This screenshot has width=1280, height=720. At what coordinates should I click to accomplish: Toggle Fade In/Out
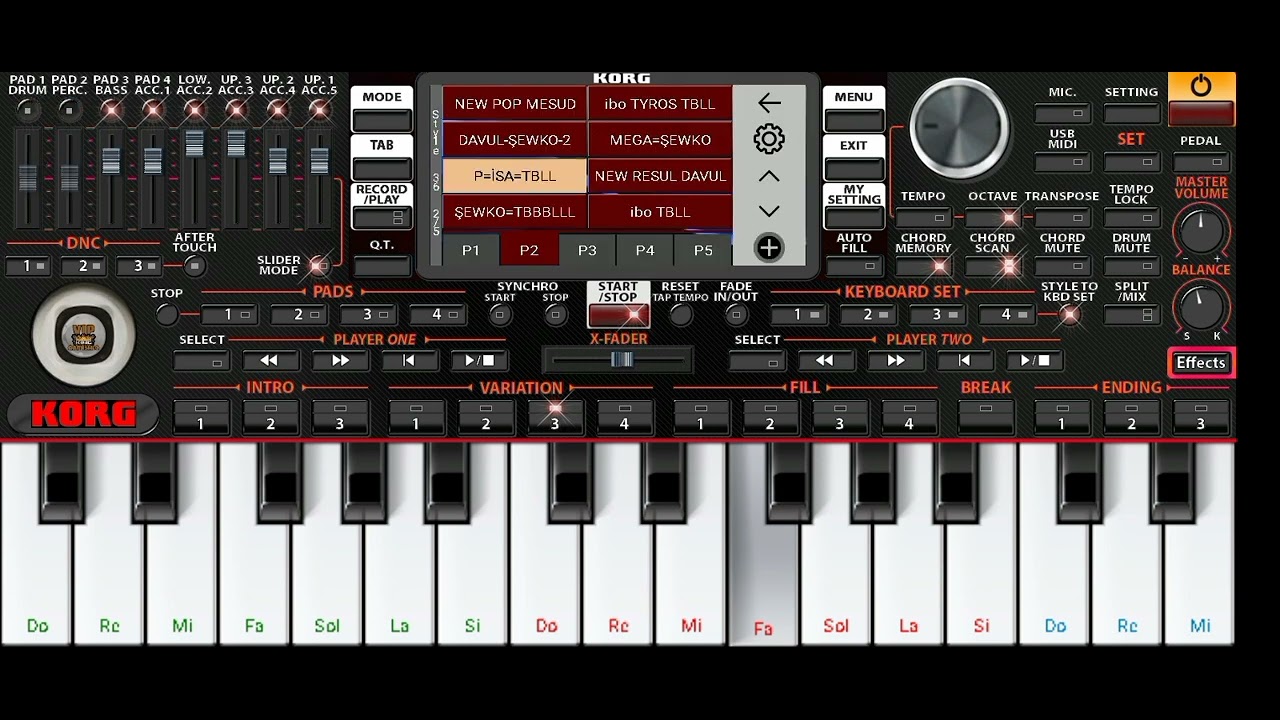(x=736, y=315)
